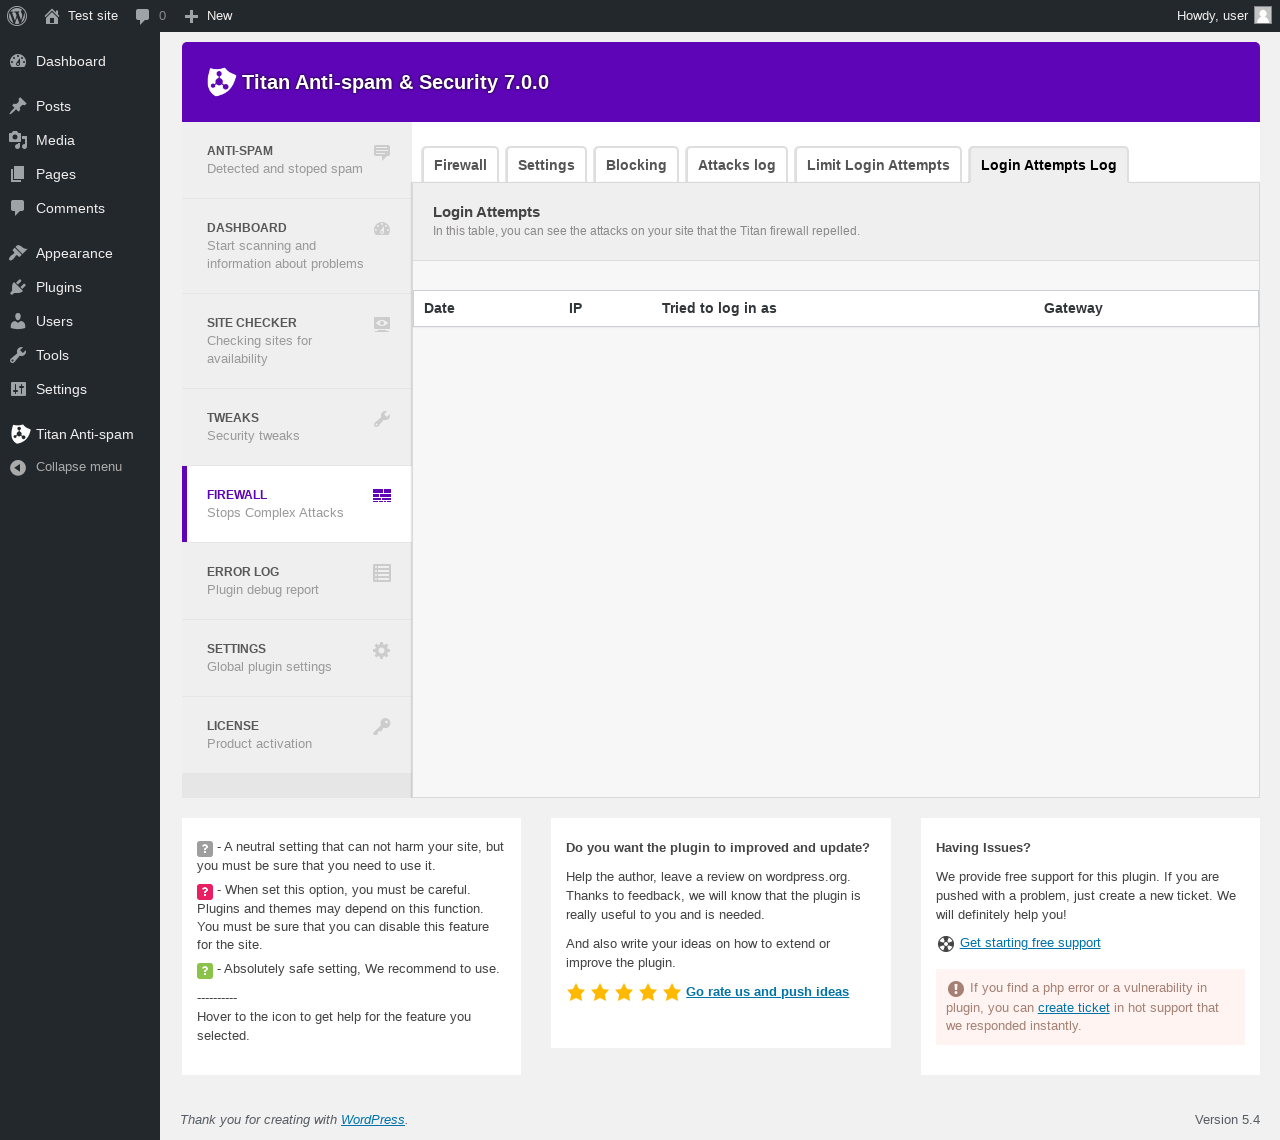Click the License key icon
This screenshot has height=1140, width=1280.
point(382,727)
